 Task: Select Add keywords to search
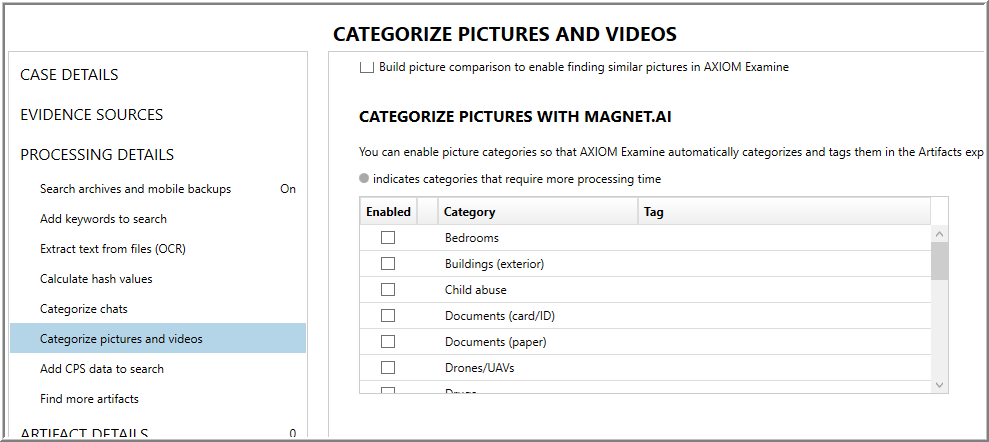pyautogui.click(x=103, y=219)
